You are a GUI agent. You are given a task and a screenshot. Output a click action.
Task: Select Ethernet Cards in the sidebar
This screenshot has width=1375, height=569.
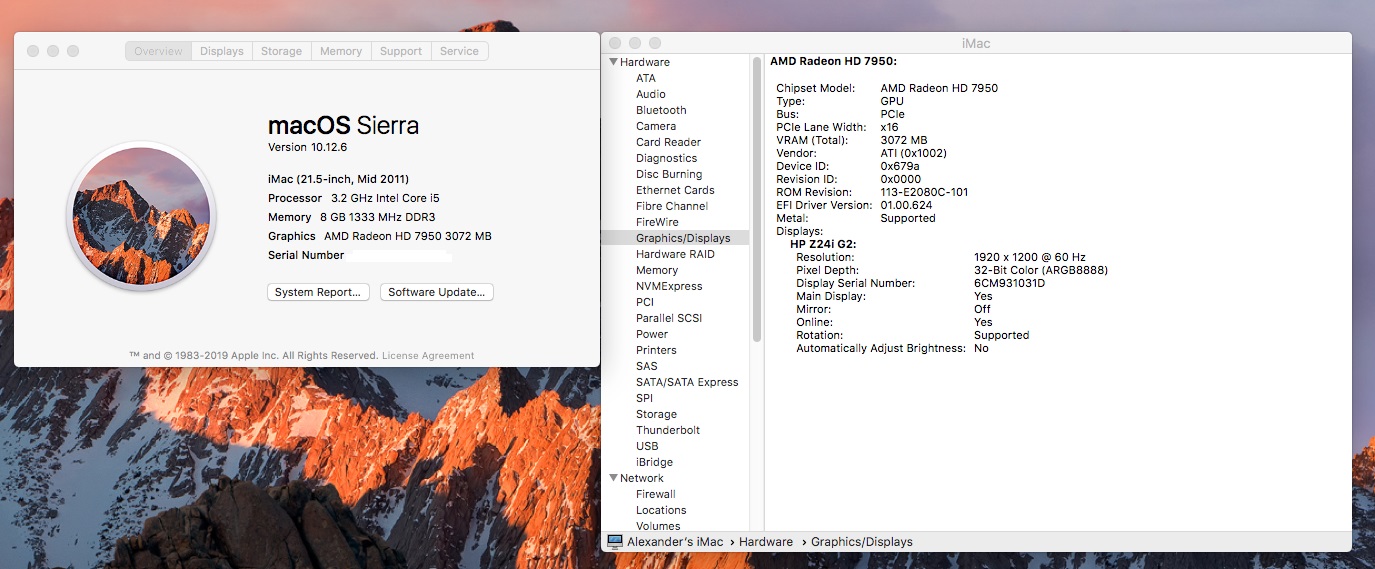675,190
